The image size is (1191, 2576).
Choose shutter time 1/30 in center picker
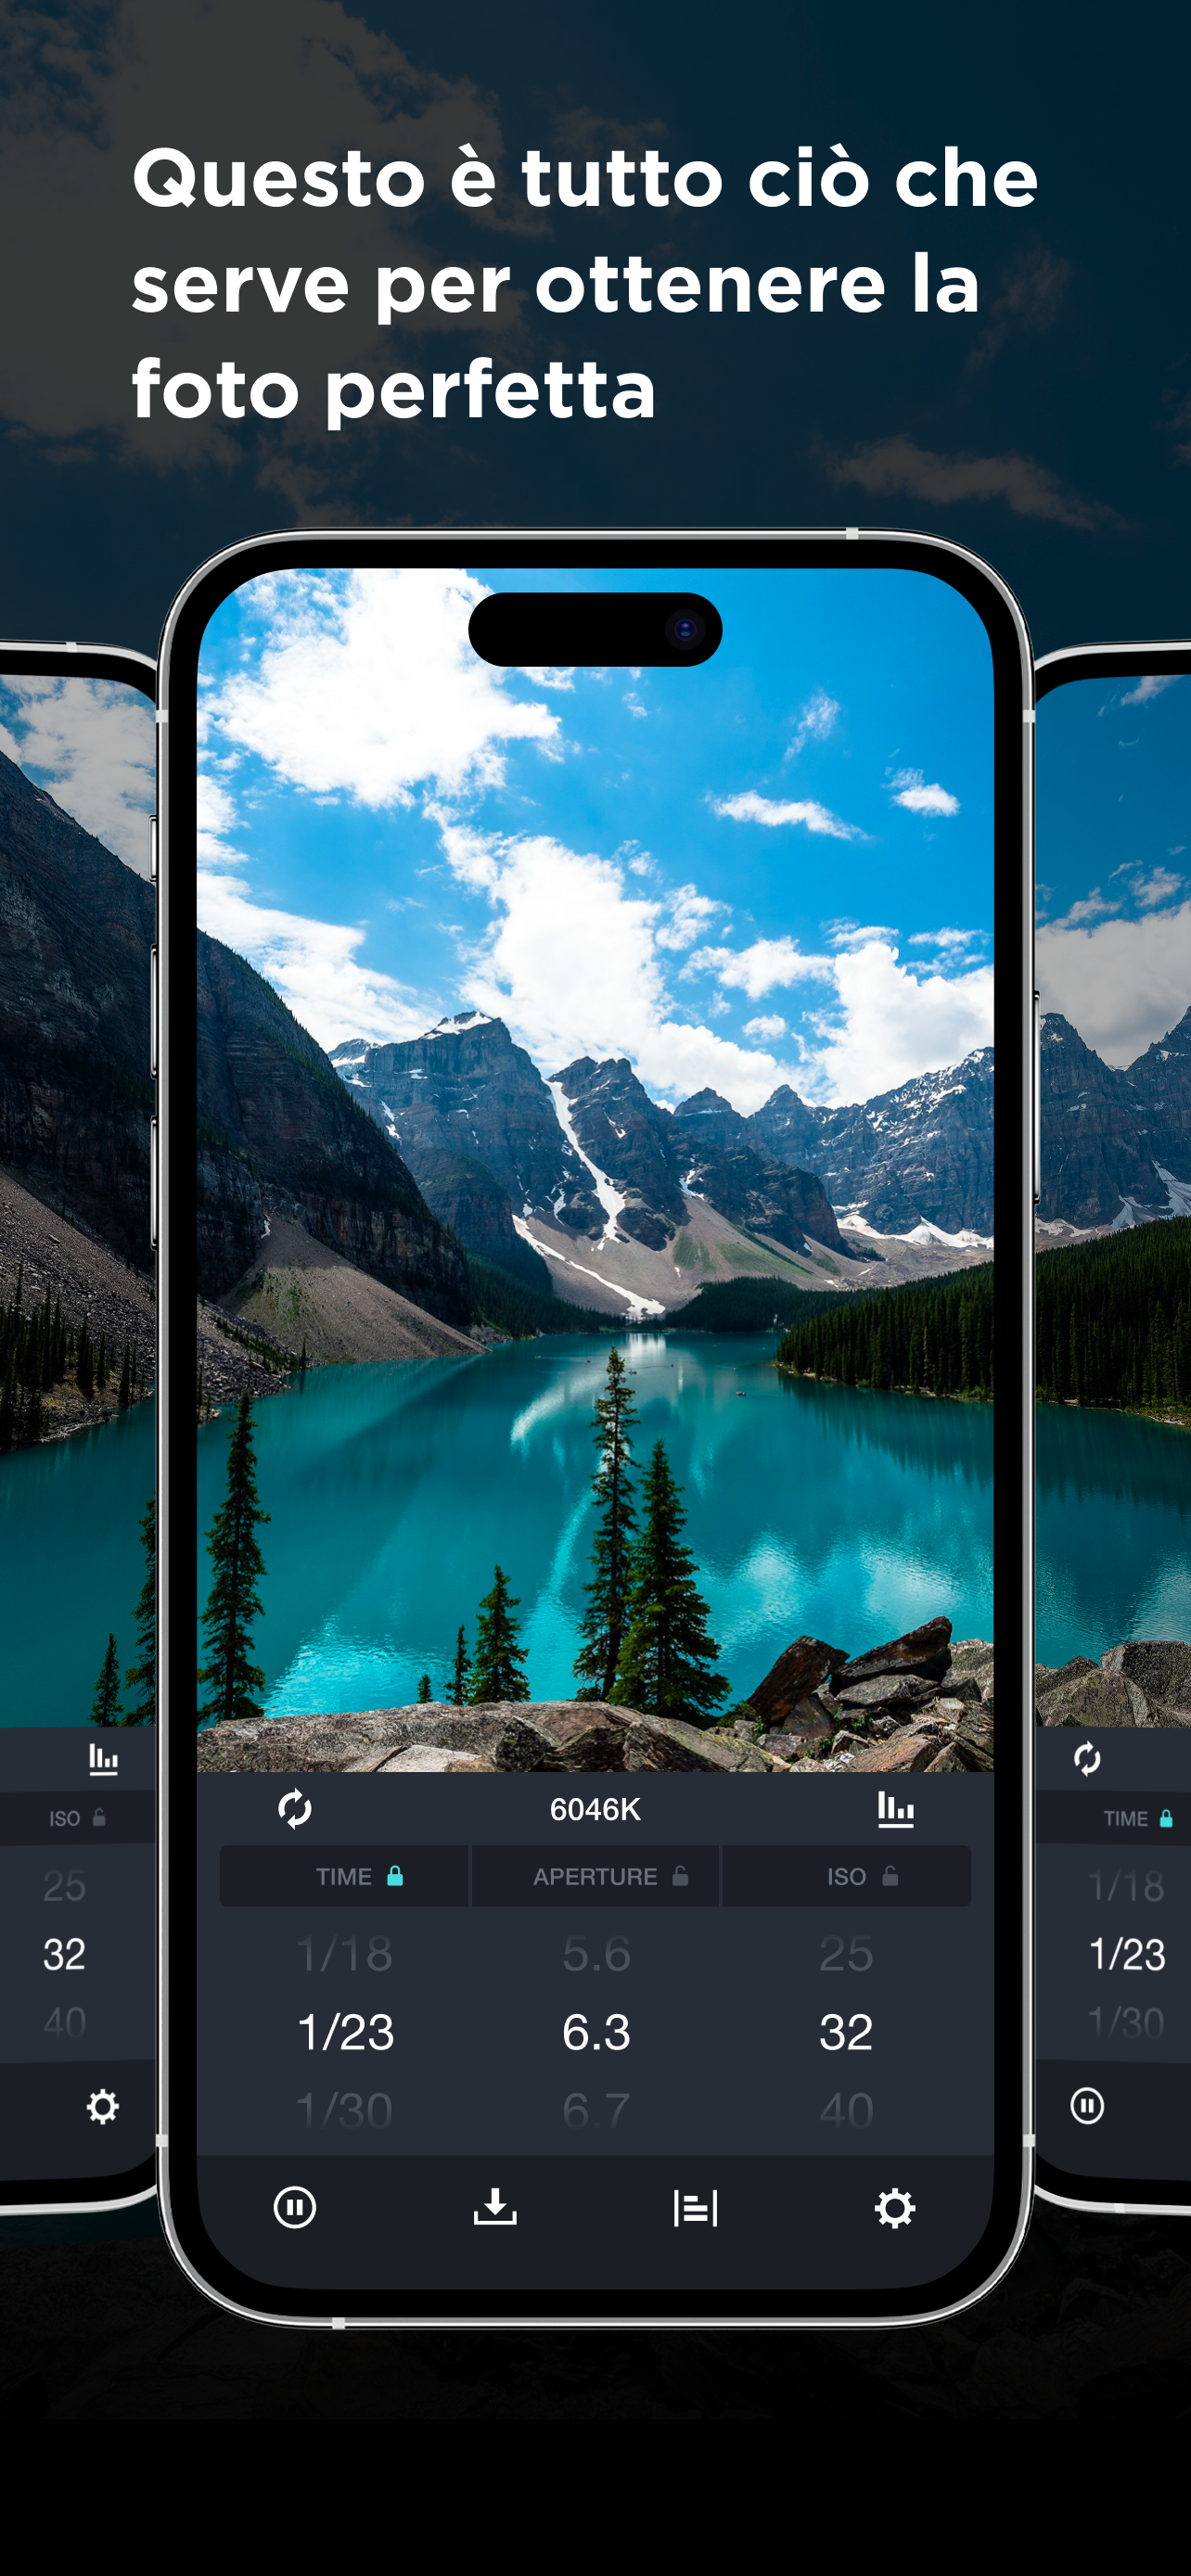pyautogui.click(x=345, y=2110)
